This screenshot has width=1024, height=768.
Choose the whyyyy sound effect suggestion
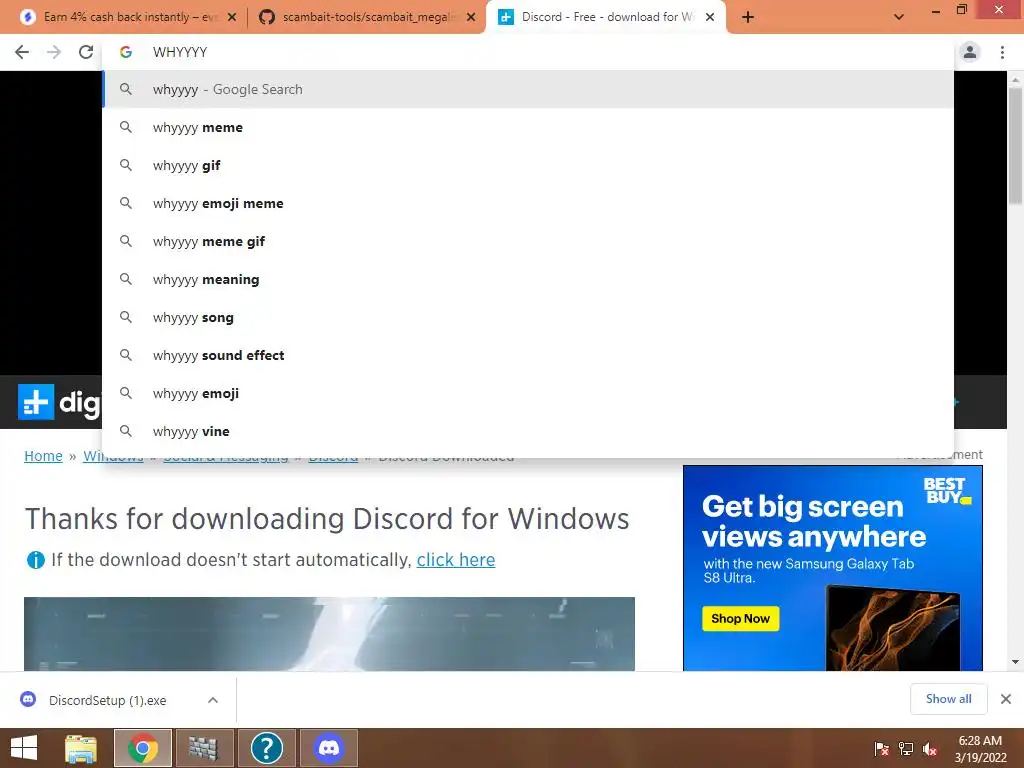pyautogui.click(x=528, y=355)
